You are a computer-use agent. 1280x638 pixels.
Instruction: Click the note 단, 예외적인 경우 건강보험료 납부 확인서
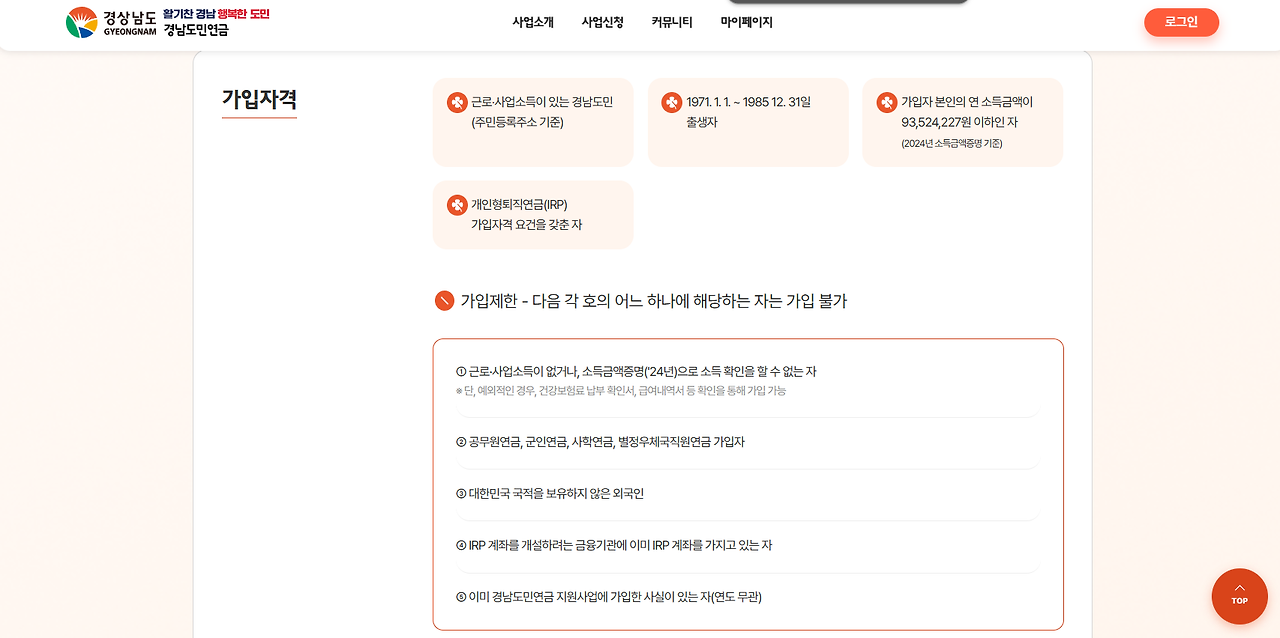click(621, 391)
